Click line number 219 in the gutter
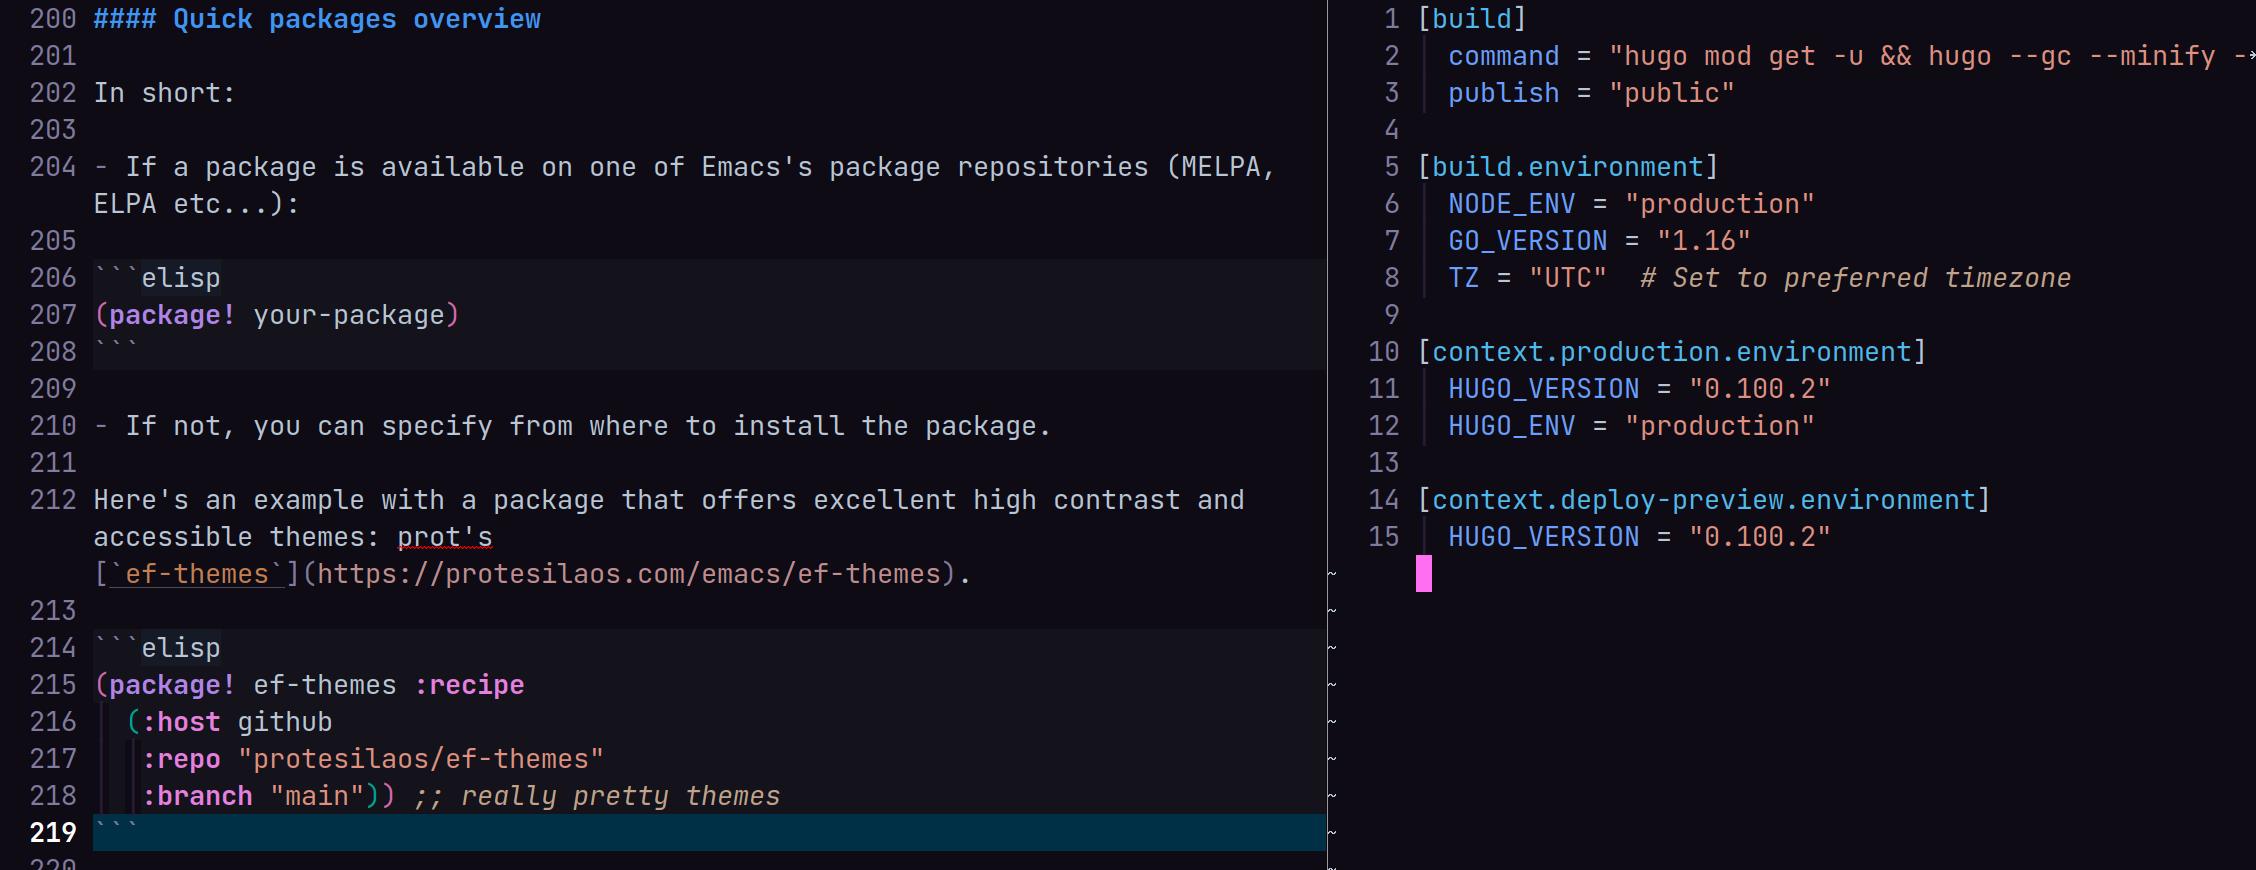Screen dimensions: 2256x870 (x=52, y=832)
